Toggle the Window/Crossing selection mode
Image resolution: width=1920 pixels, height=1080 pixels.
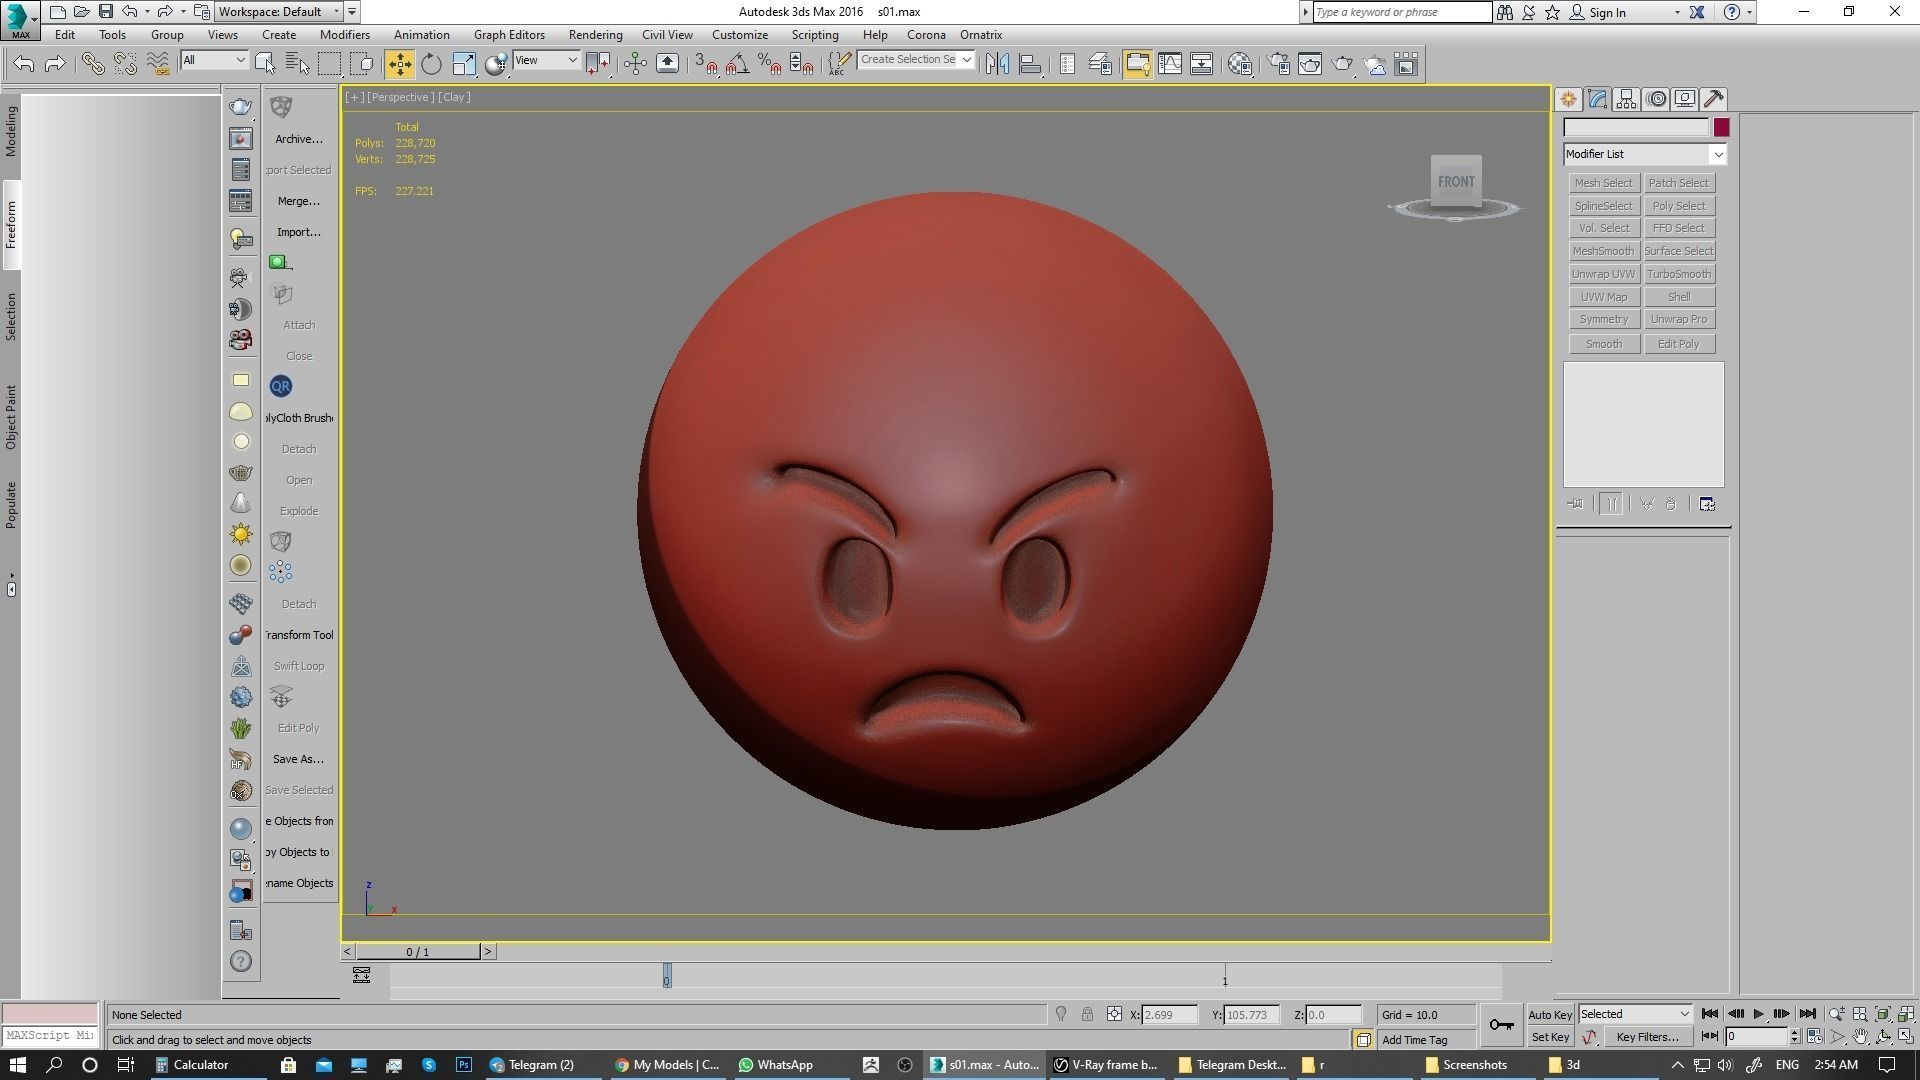click(361, 64)
